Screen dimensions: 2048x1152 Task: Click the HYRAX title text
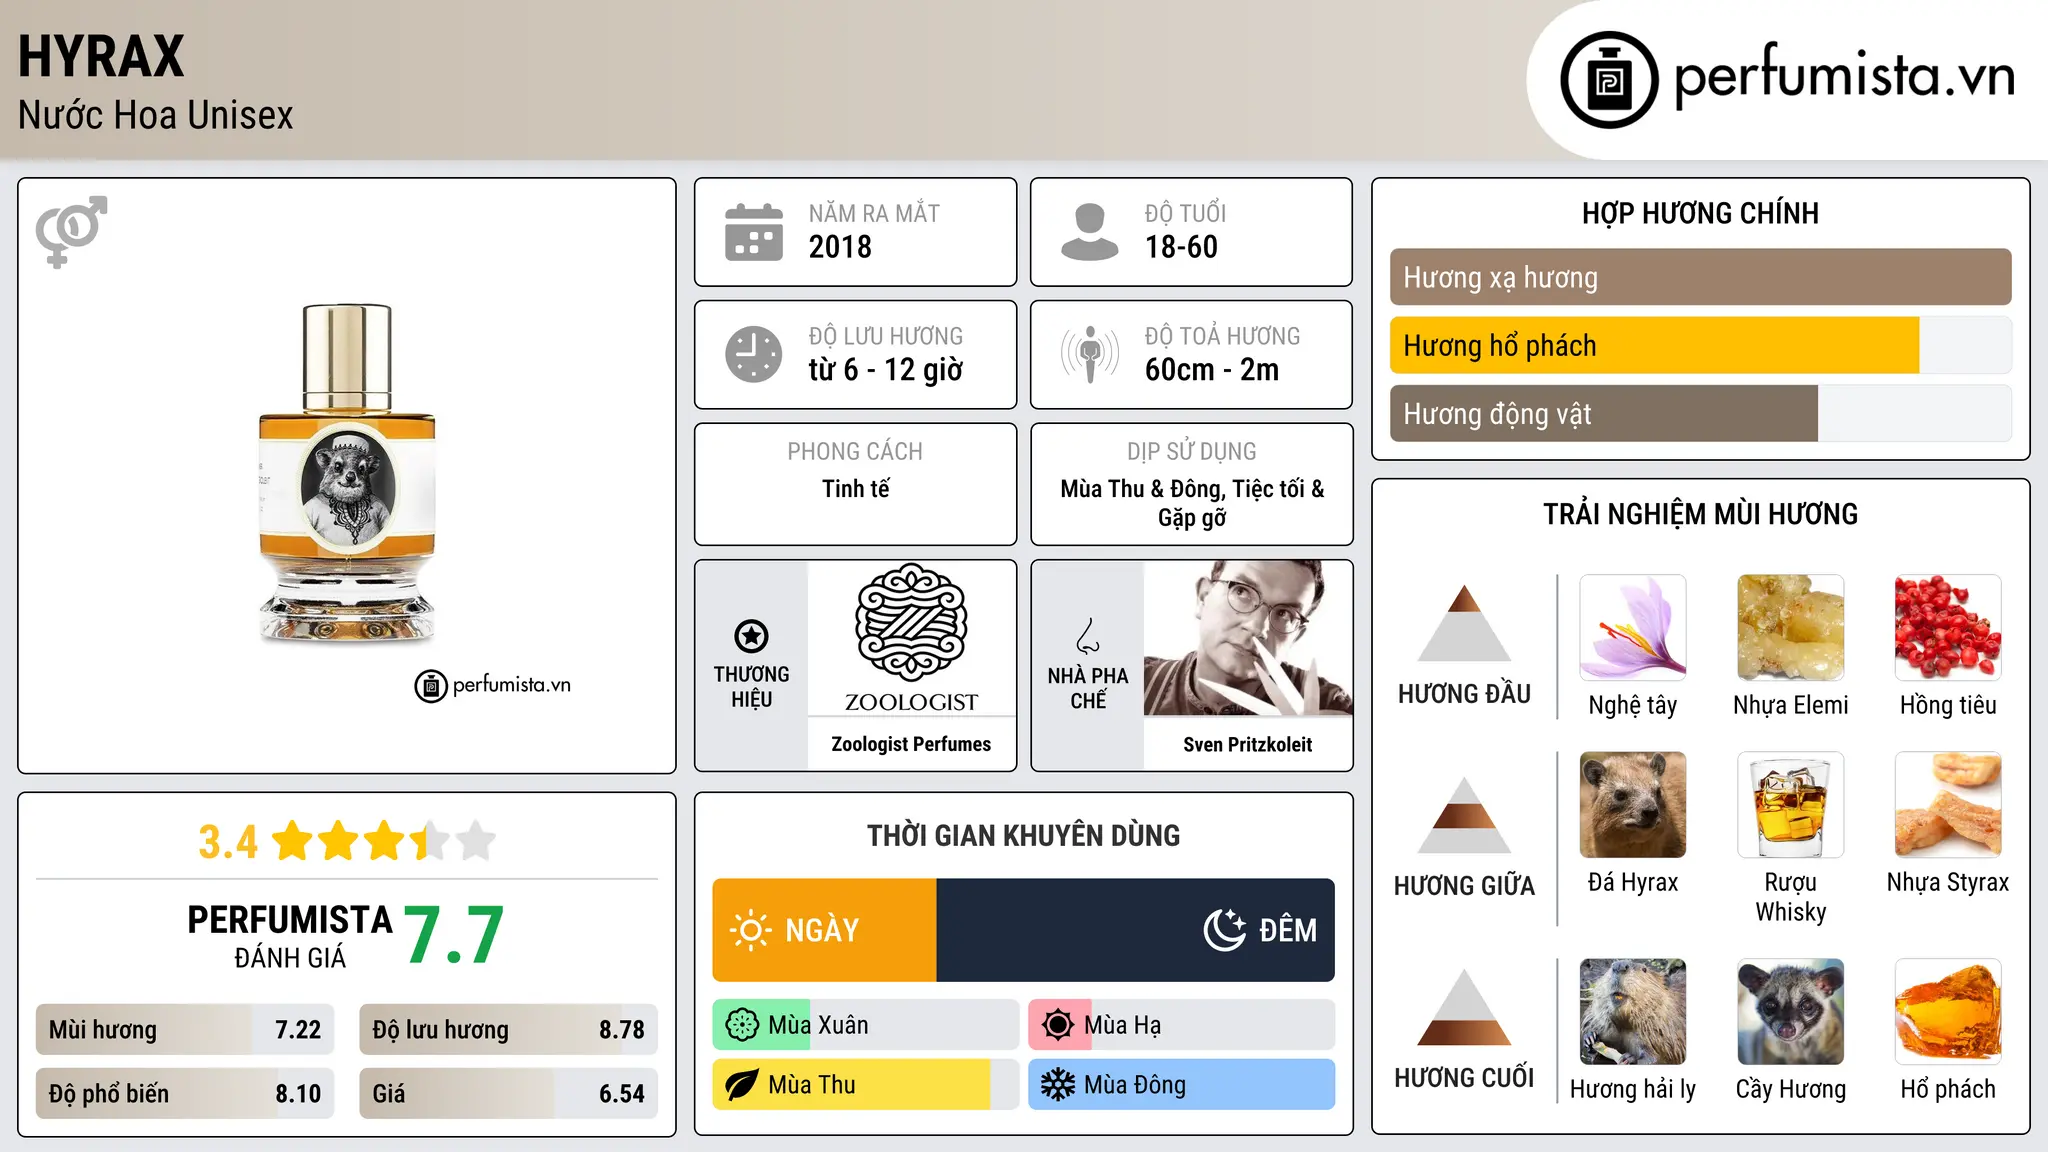click(x=101, y=56)
